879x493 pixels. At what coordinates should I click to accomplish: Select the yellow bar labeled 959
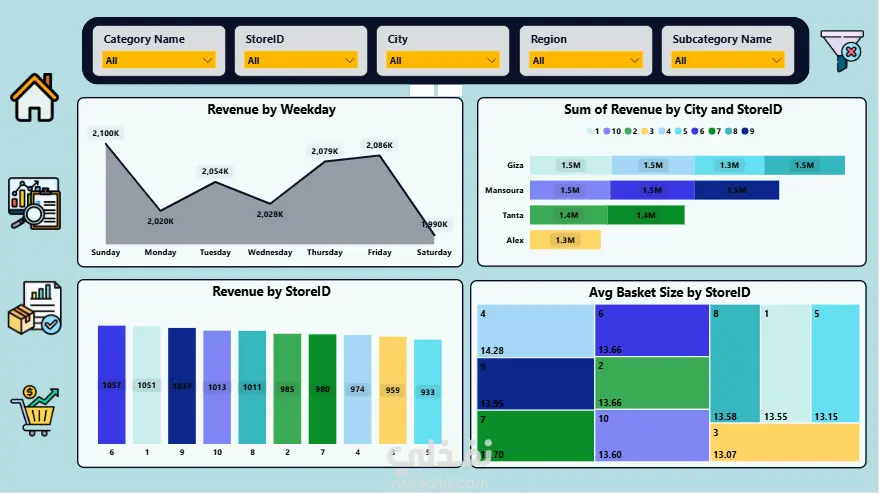point(392,390)
